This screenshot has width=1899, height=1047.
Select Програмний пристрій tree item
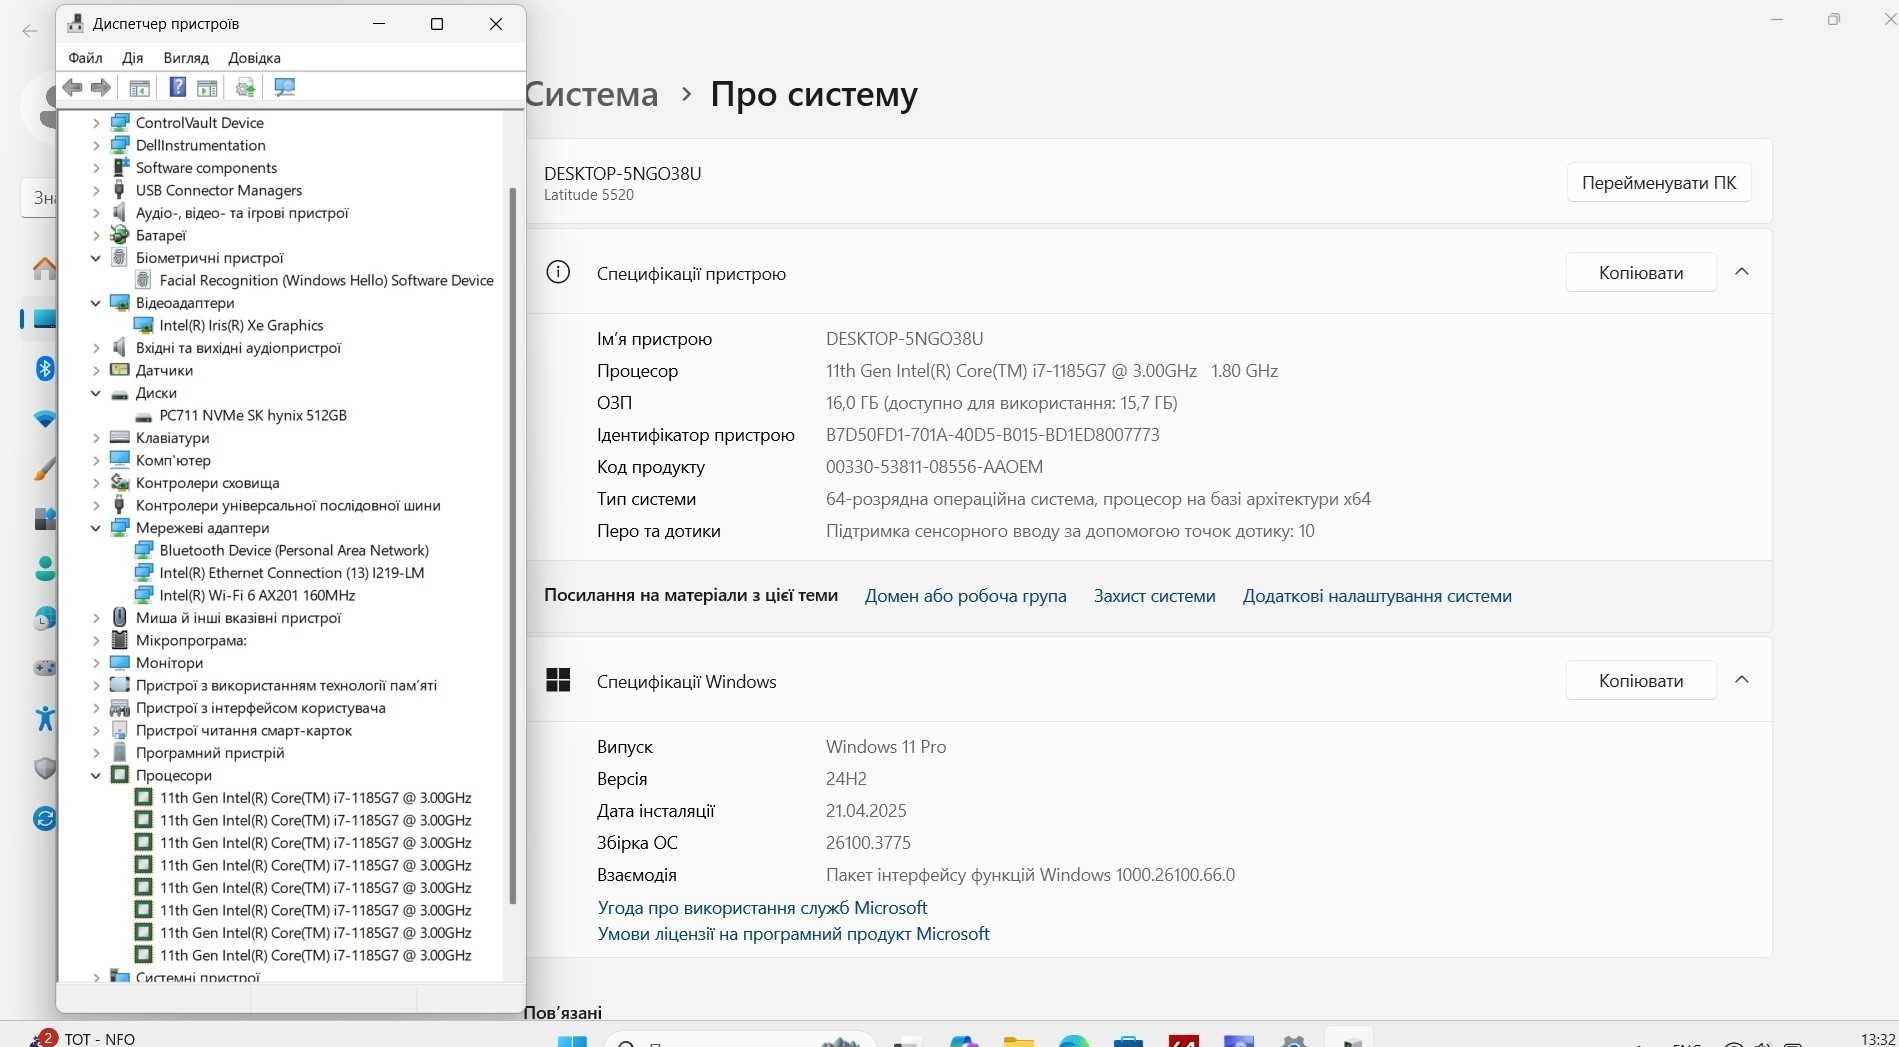point(210,753)
